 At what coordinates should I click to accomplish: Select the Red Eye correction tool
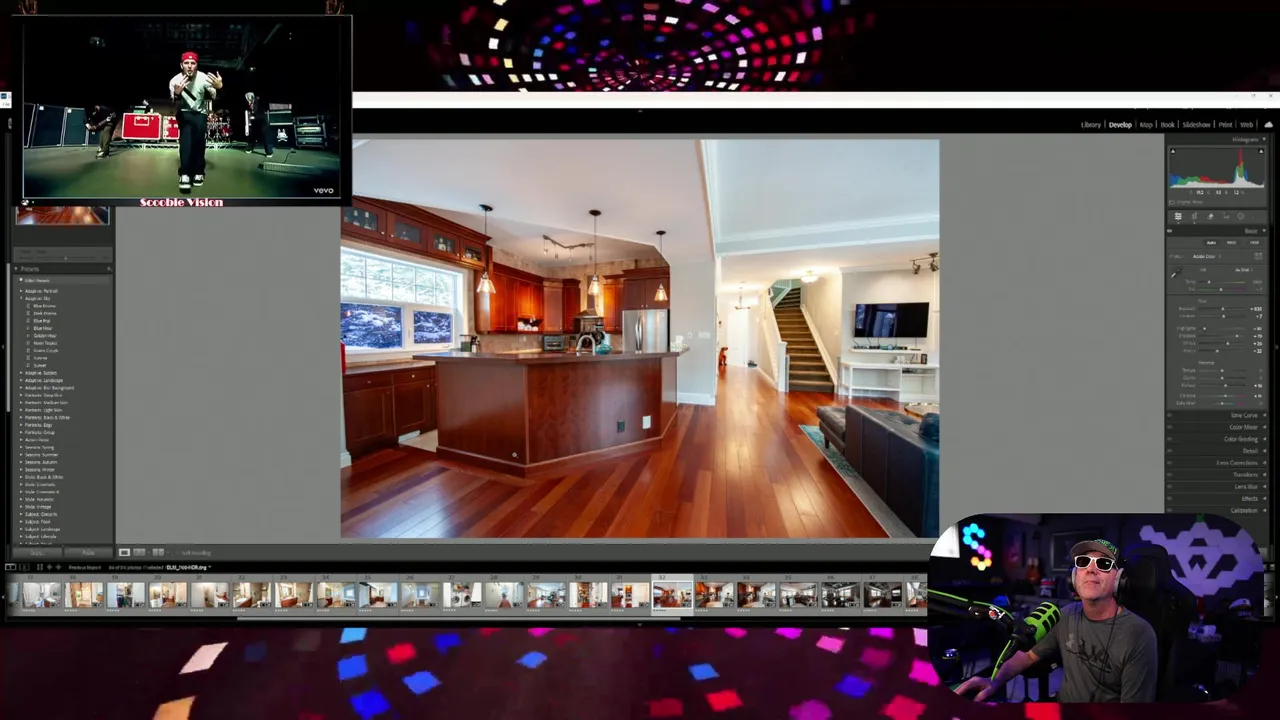[1226, 216]
